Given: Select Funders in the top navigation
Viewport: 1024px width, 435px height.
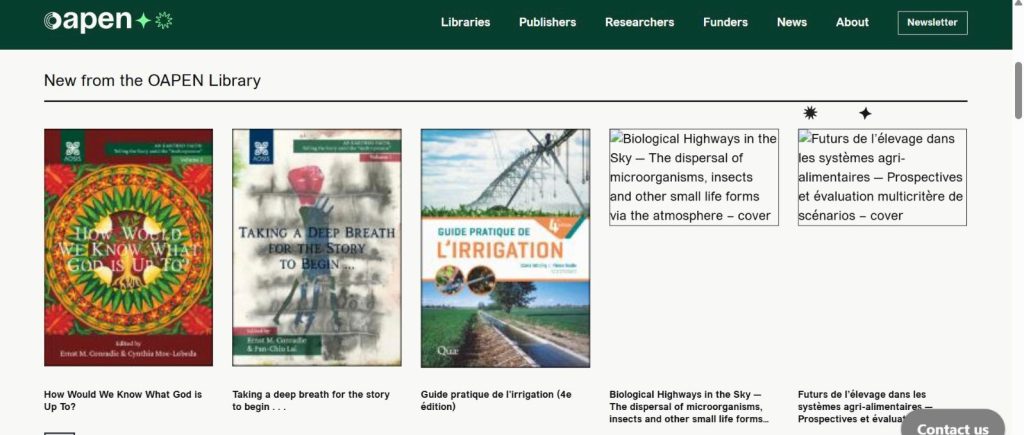Looking at the screenshot, I should coord(725,22).
